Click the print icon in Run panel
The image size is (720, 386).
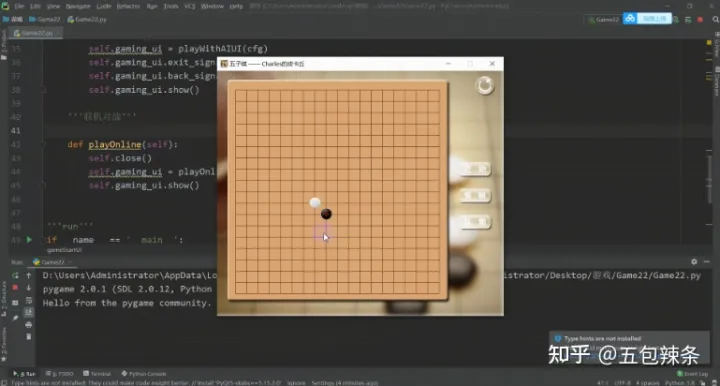[x=28, y=324]
